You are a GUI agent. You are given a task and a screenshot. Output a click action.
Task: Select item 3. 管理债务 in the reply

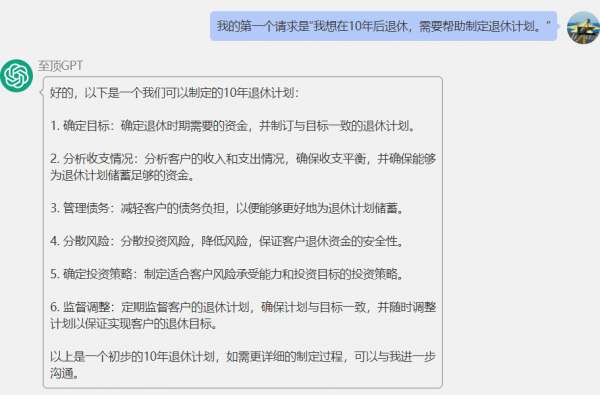(227, 208)
